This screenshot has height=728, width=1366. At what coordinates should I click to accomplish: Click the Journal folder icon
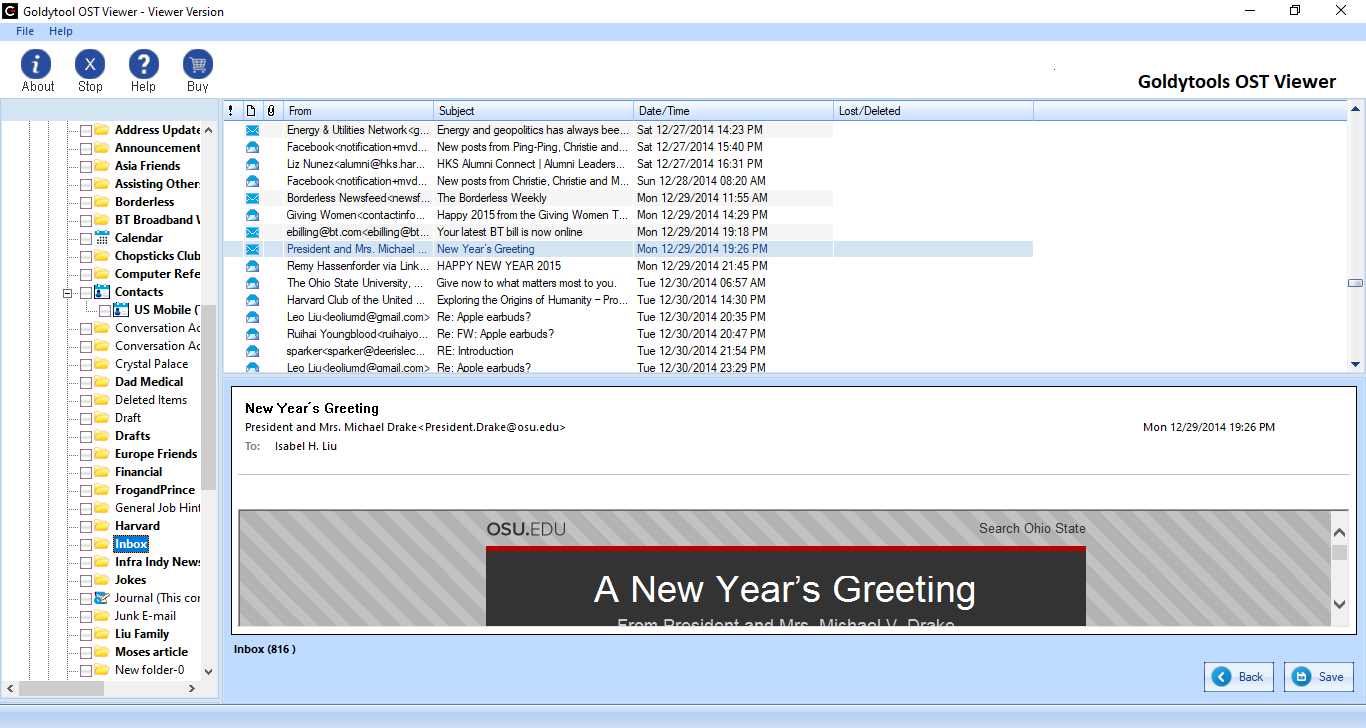click(x=102, y=598)
